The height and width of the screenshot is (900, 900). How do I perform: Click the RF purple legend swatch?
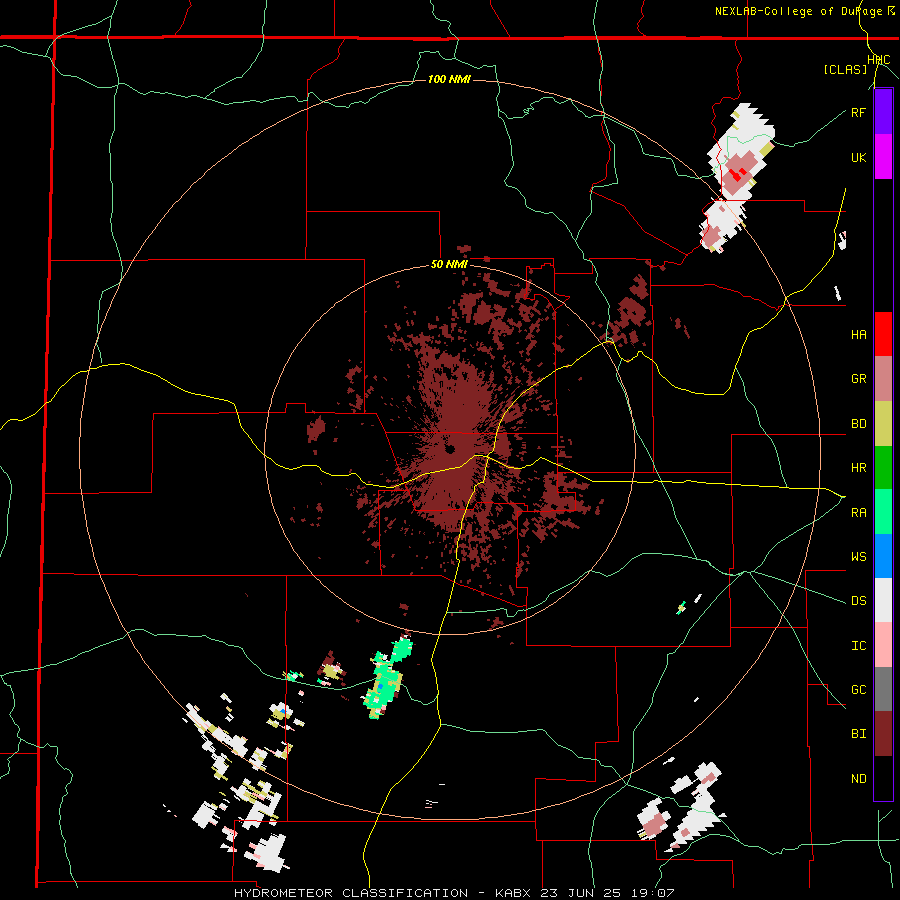pyautogui.click(x=883, y=111)
